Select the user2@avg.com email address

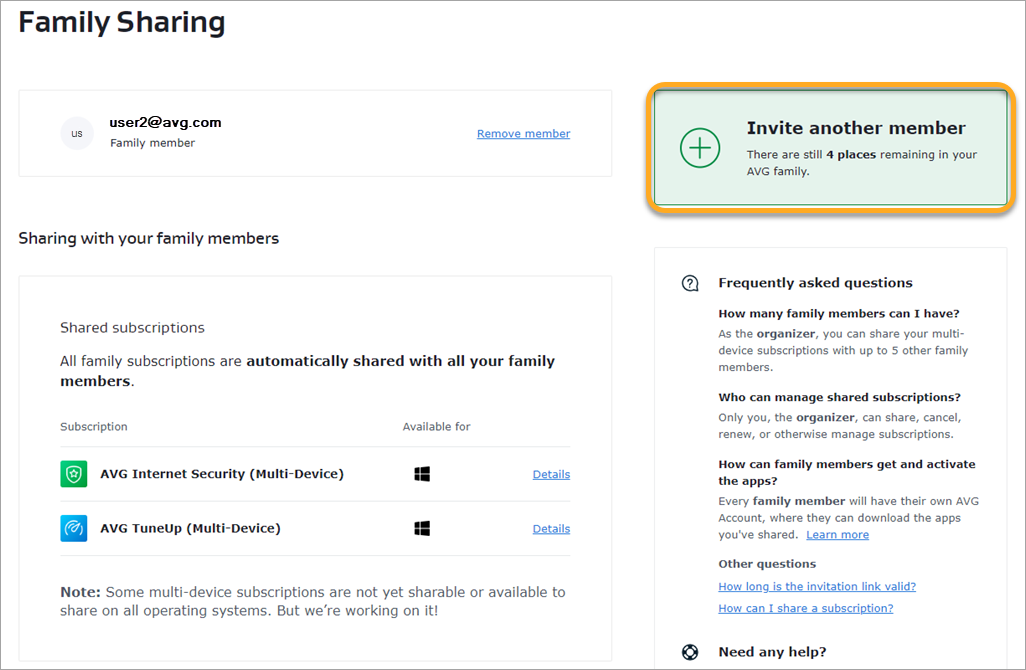(x=165, y=123)
